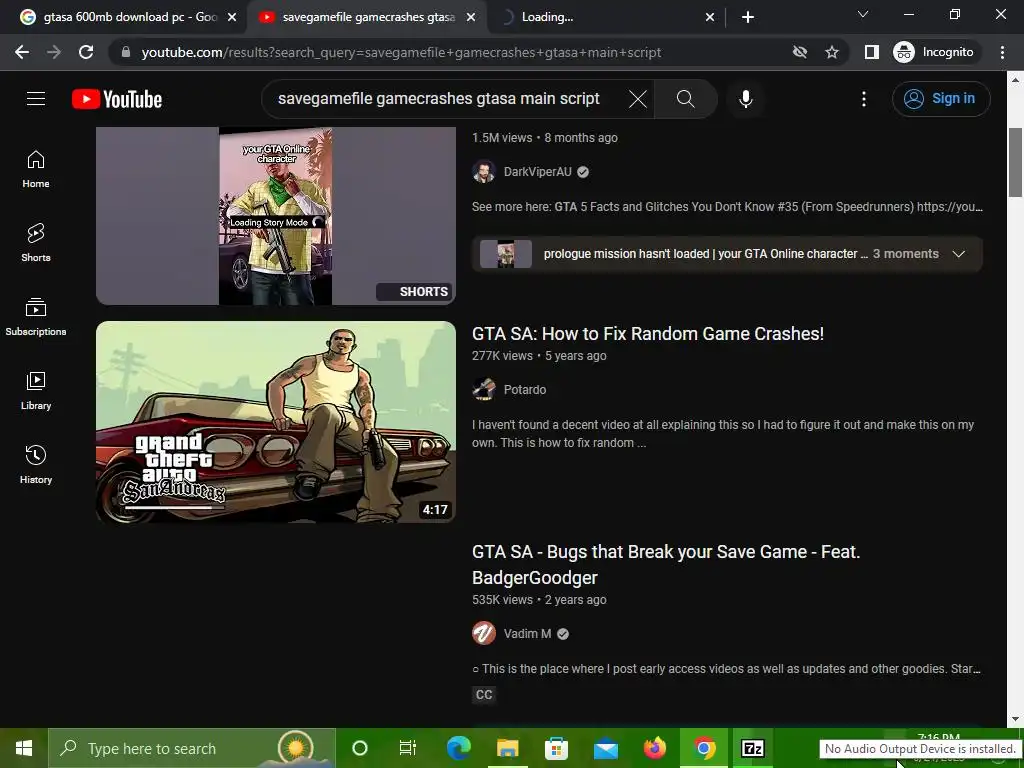
Task: Switch to Chrome on taskbar
Action: 704,748
